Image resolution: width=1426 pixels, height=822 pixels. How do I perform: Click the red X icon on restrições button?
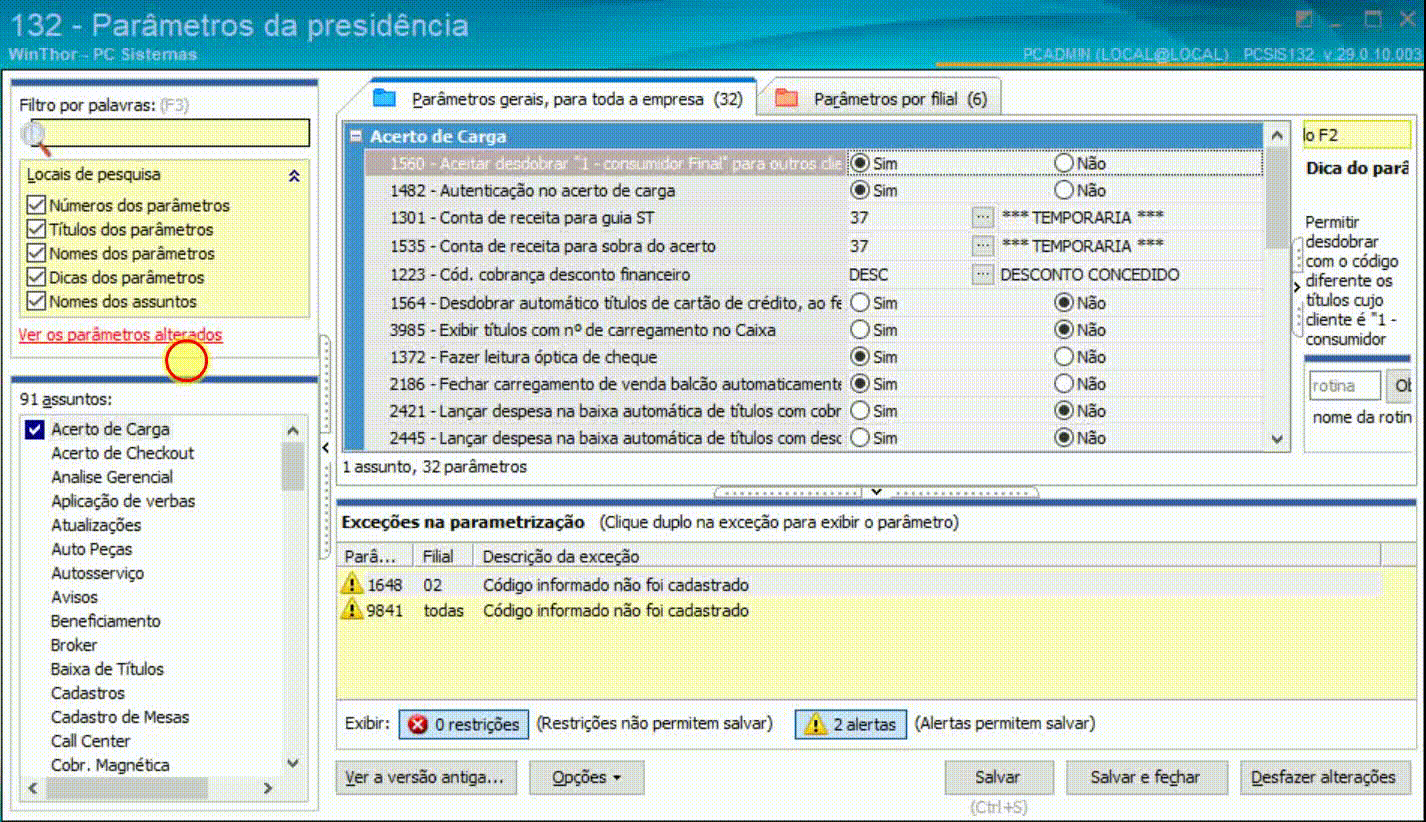pyautogui.click(x=417, y=724)
